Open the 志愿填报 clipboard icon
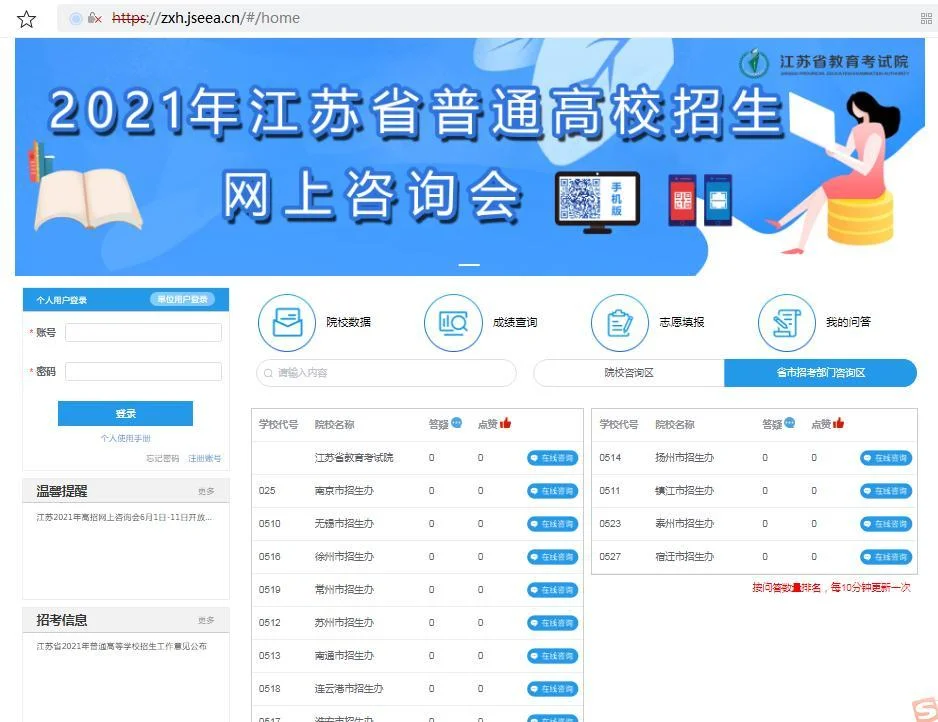938x722 pixels. 620,322
